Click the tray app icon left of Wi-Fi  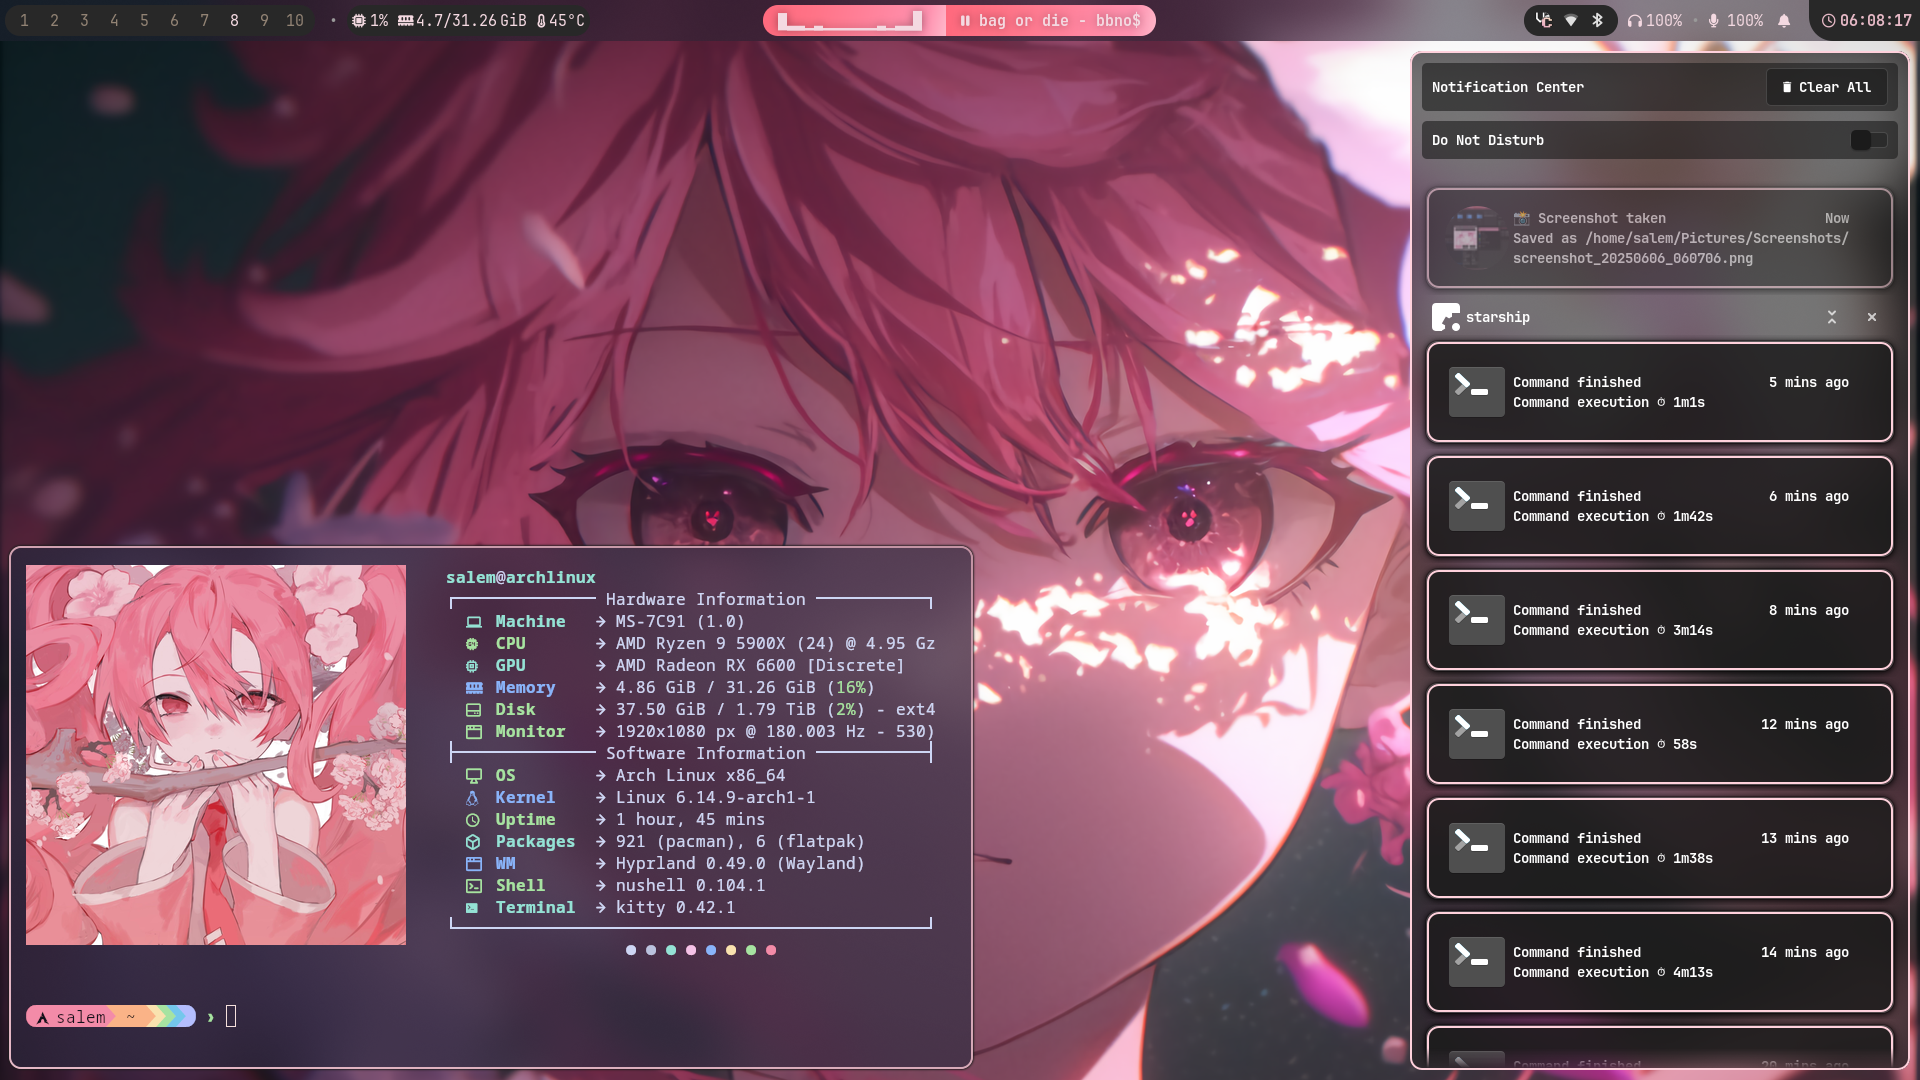point(1544,20)
